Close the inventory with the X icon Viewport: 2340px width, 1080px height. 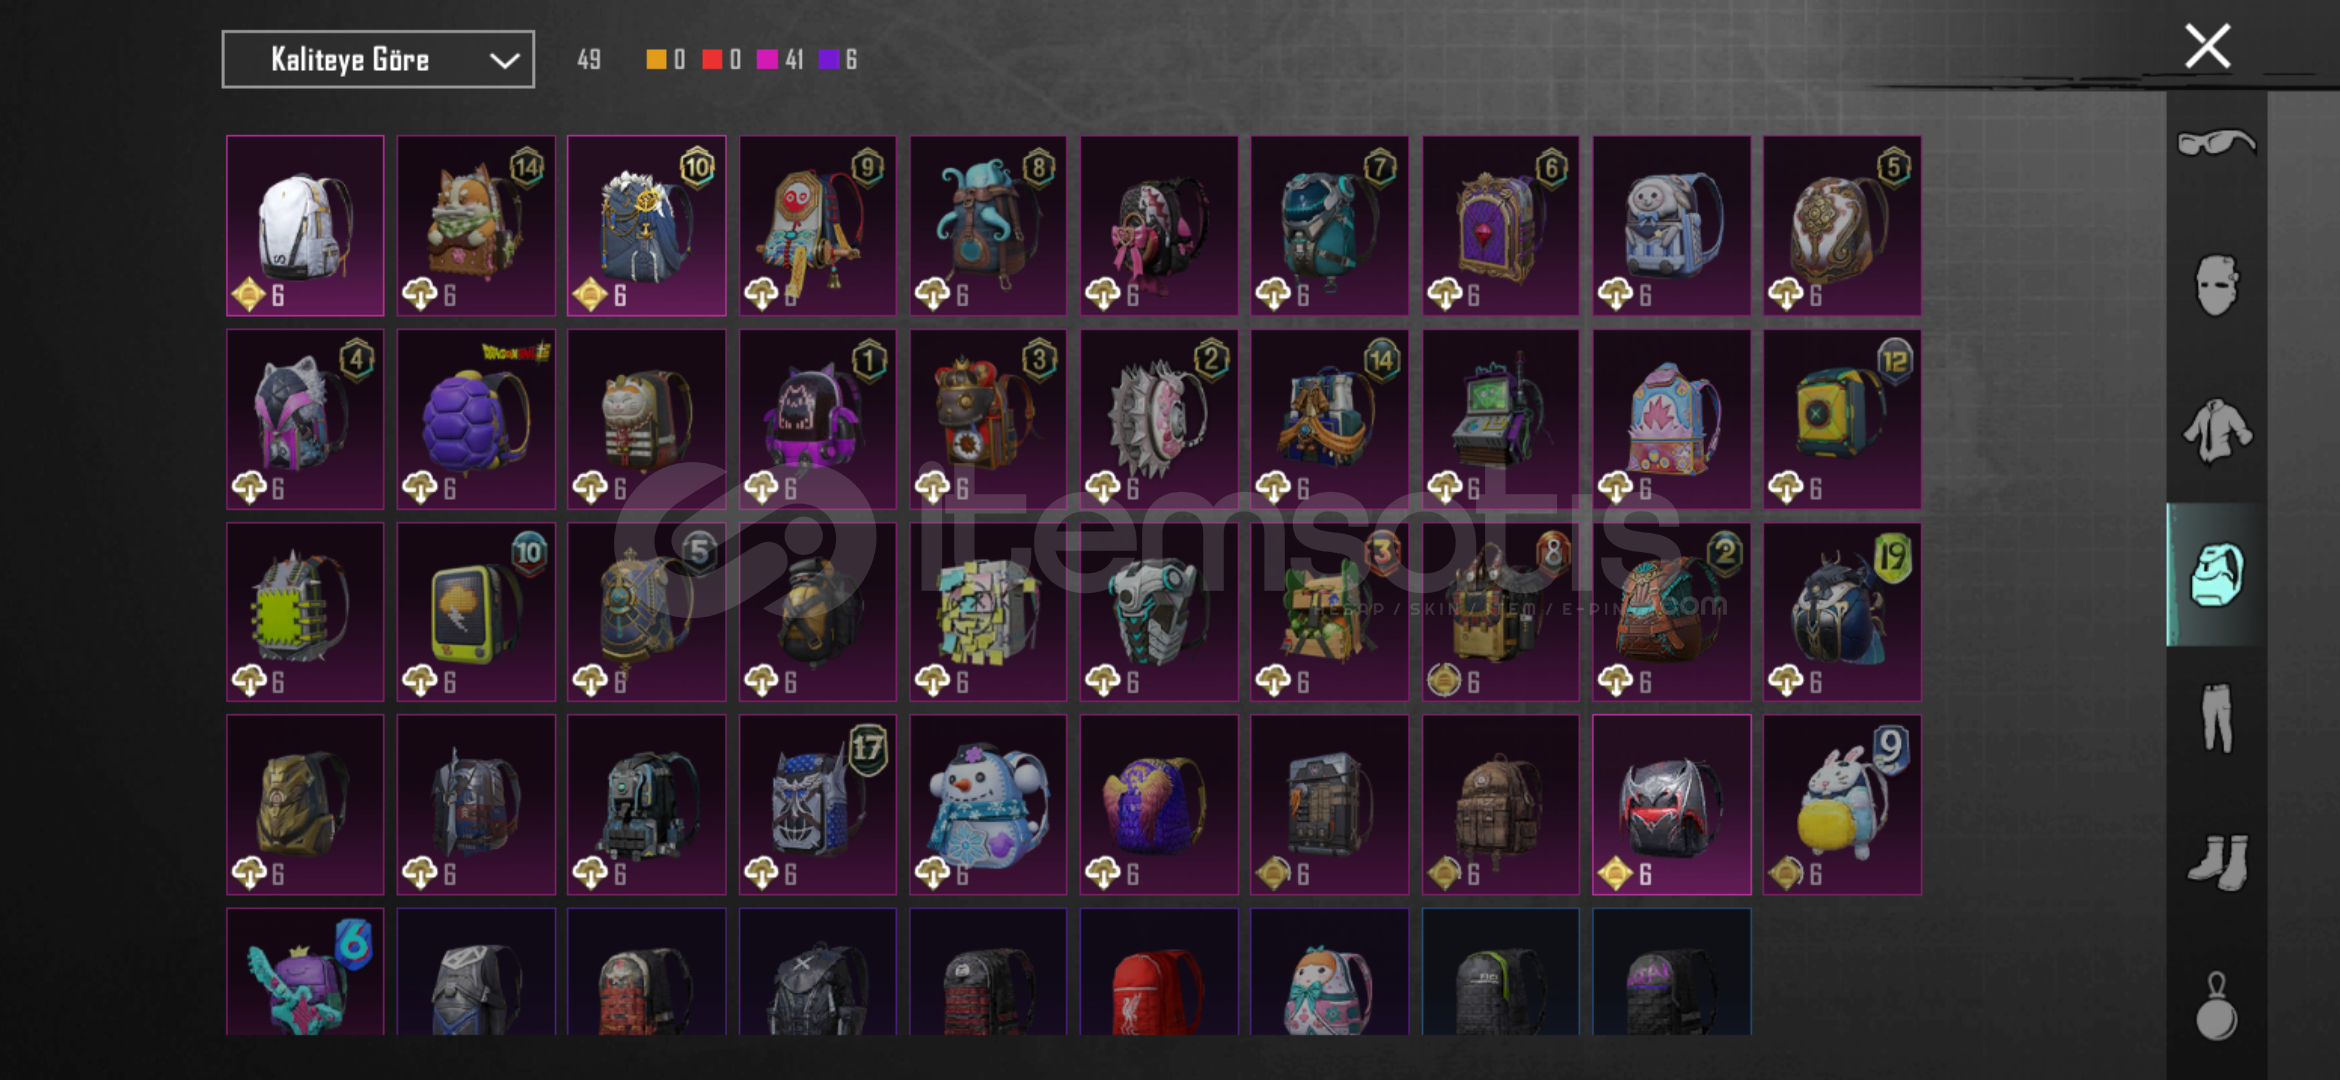coord(2207,46)
